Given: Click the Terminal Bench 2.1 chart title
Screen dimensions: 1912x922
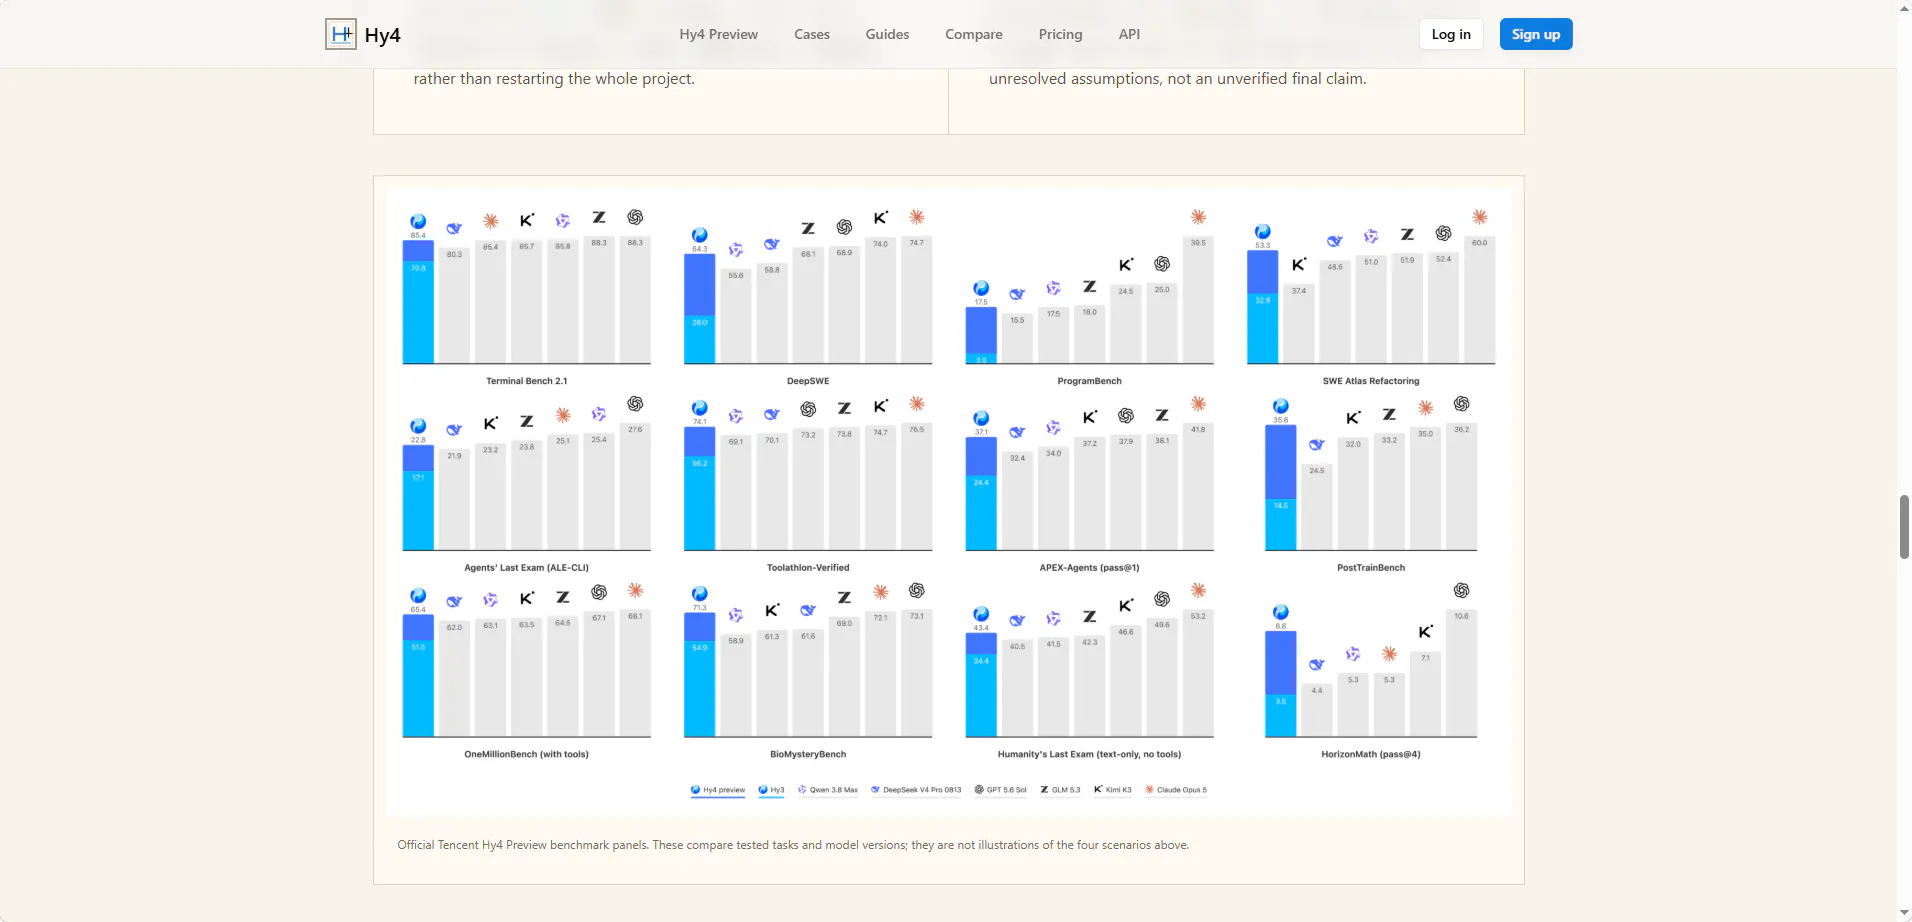Looking at the screenshot, I should (526, 381).
